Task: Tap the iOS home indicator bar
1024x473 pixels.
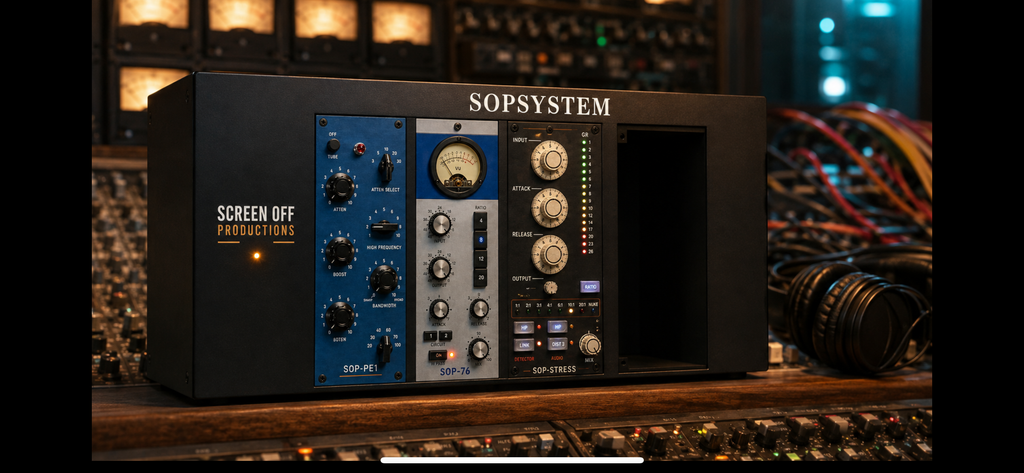Action: (512, 460)
